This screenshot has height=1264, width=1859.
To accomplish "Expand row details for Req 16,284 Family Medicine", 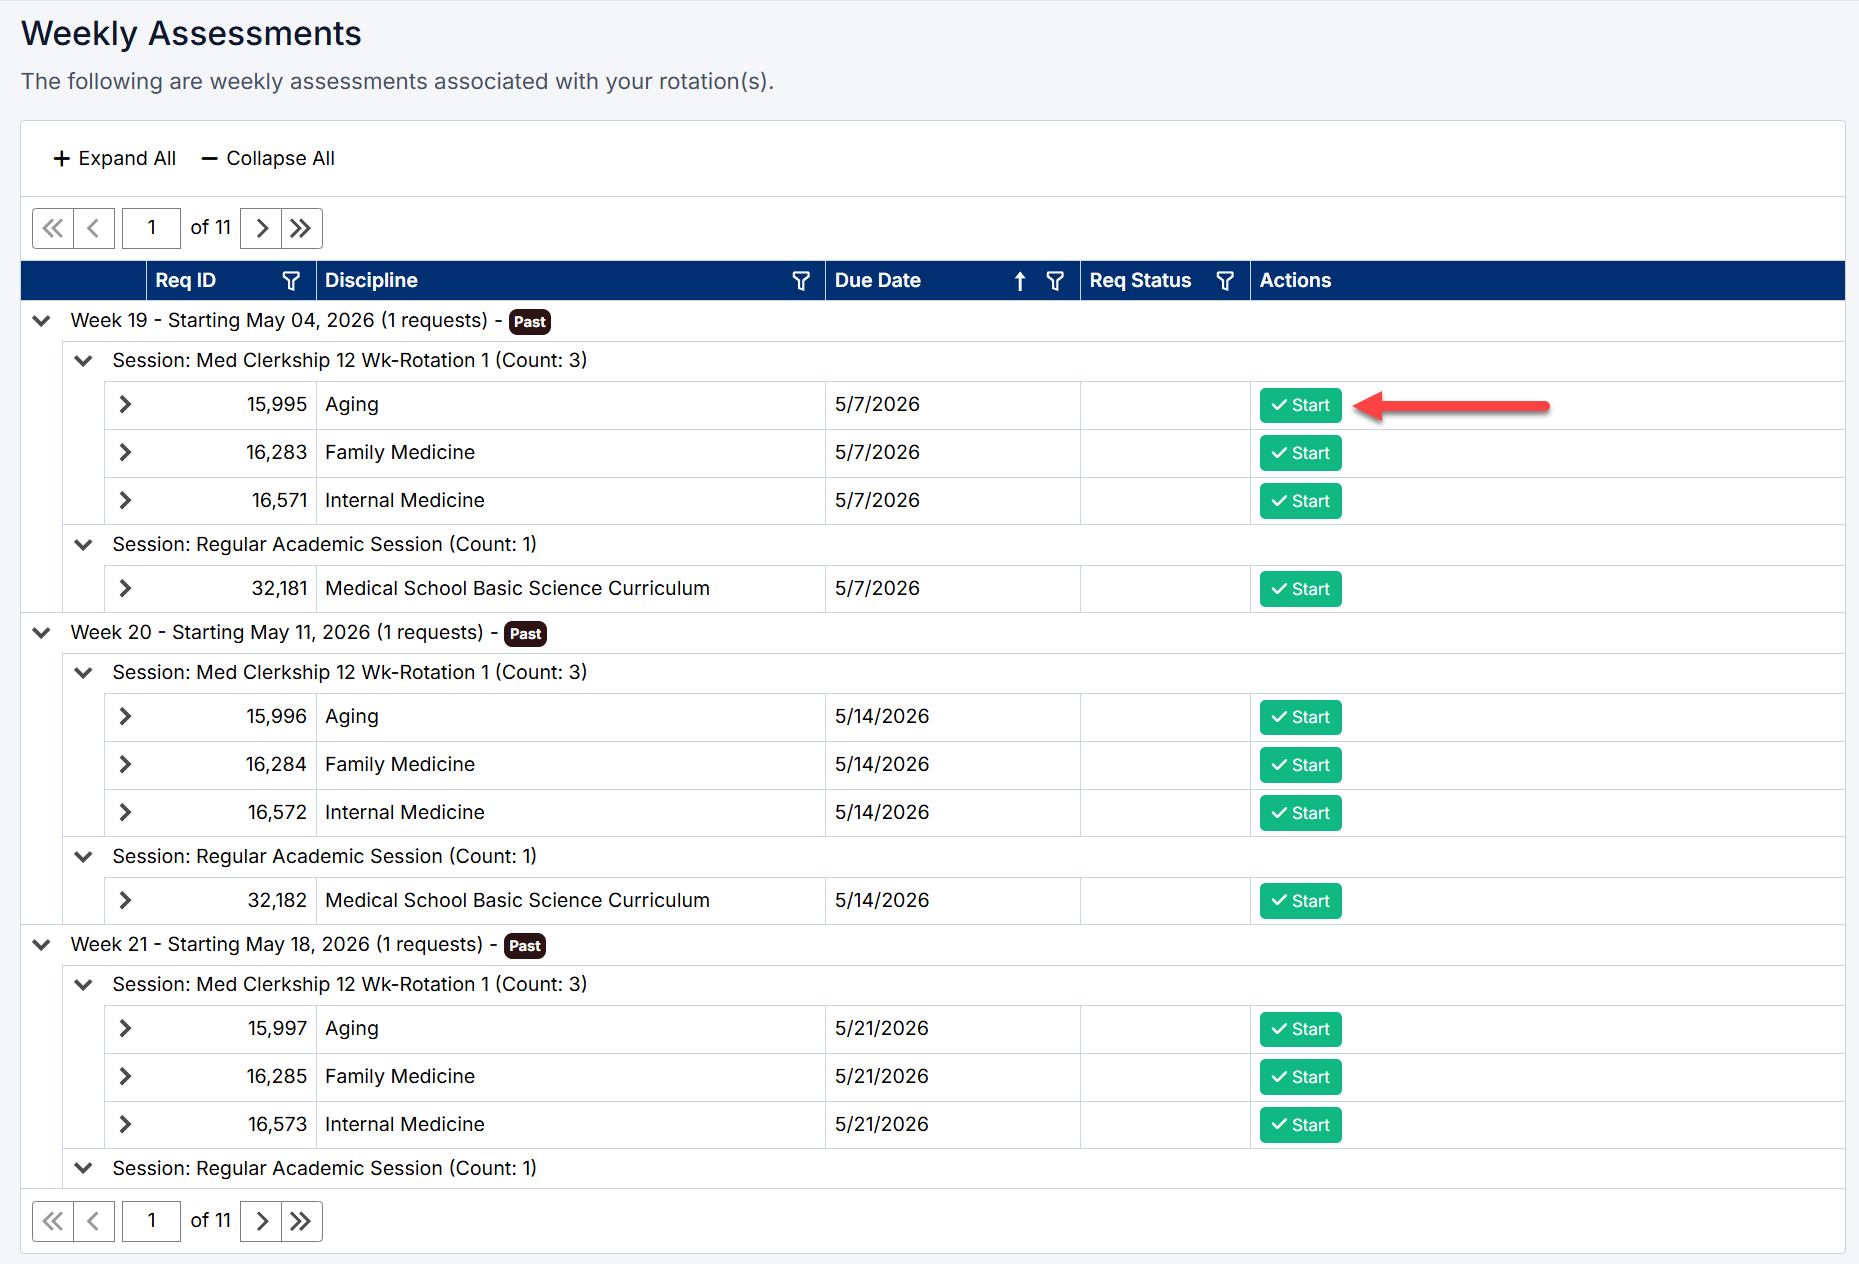I will (125, 764).
